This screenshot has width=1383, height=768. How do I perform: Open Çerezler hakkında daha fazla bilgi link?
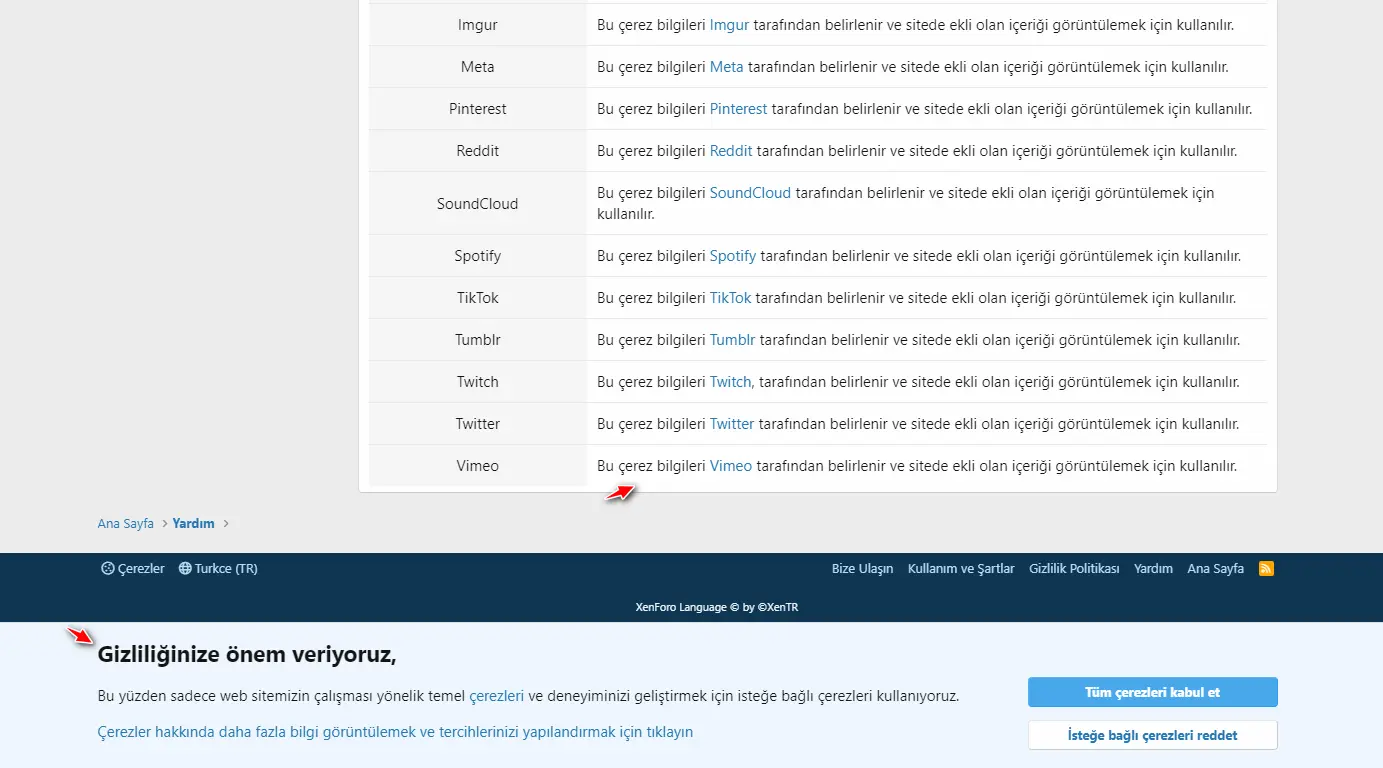(395, 732)
